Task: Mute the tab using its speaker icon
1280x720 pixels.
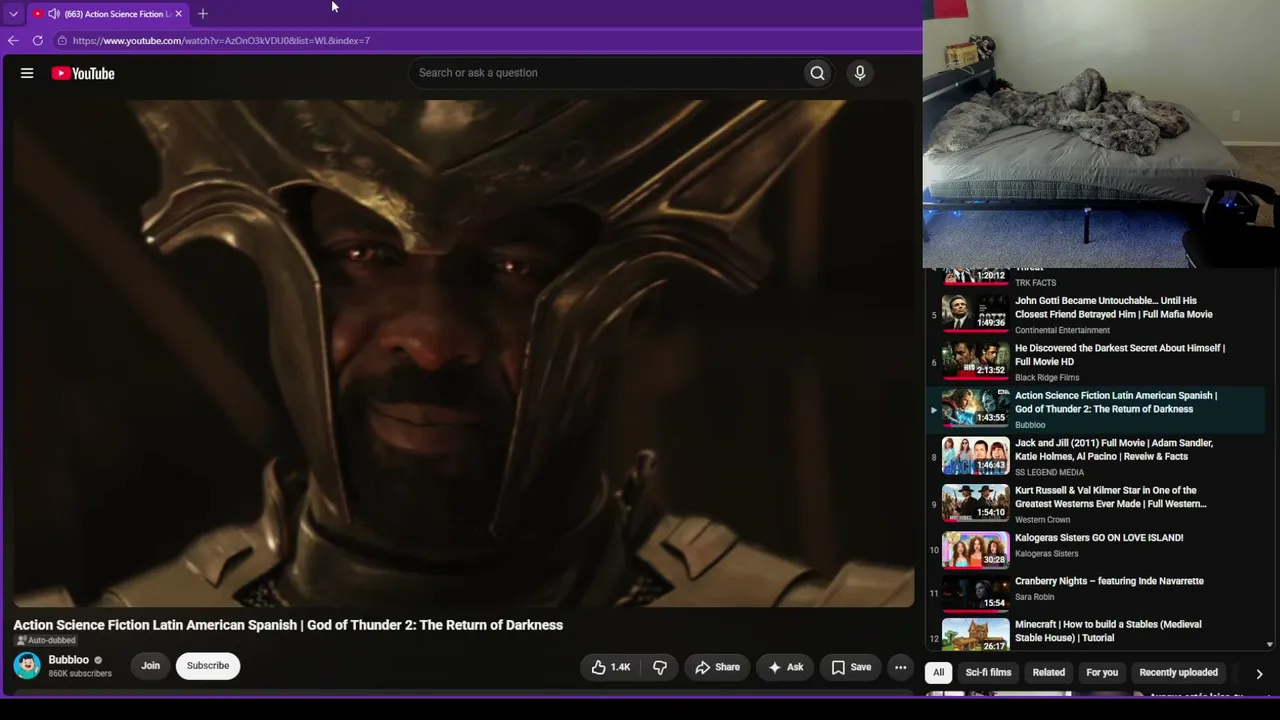Action: 53,14
